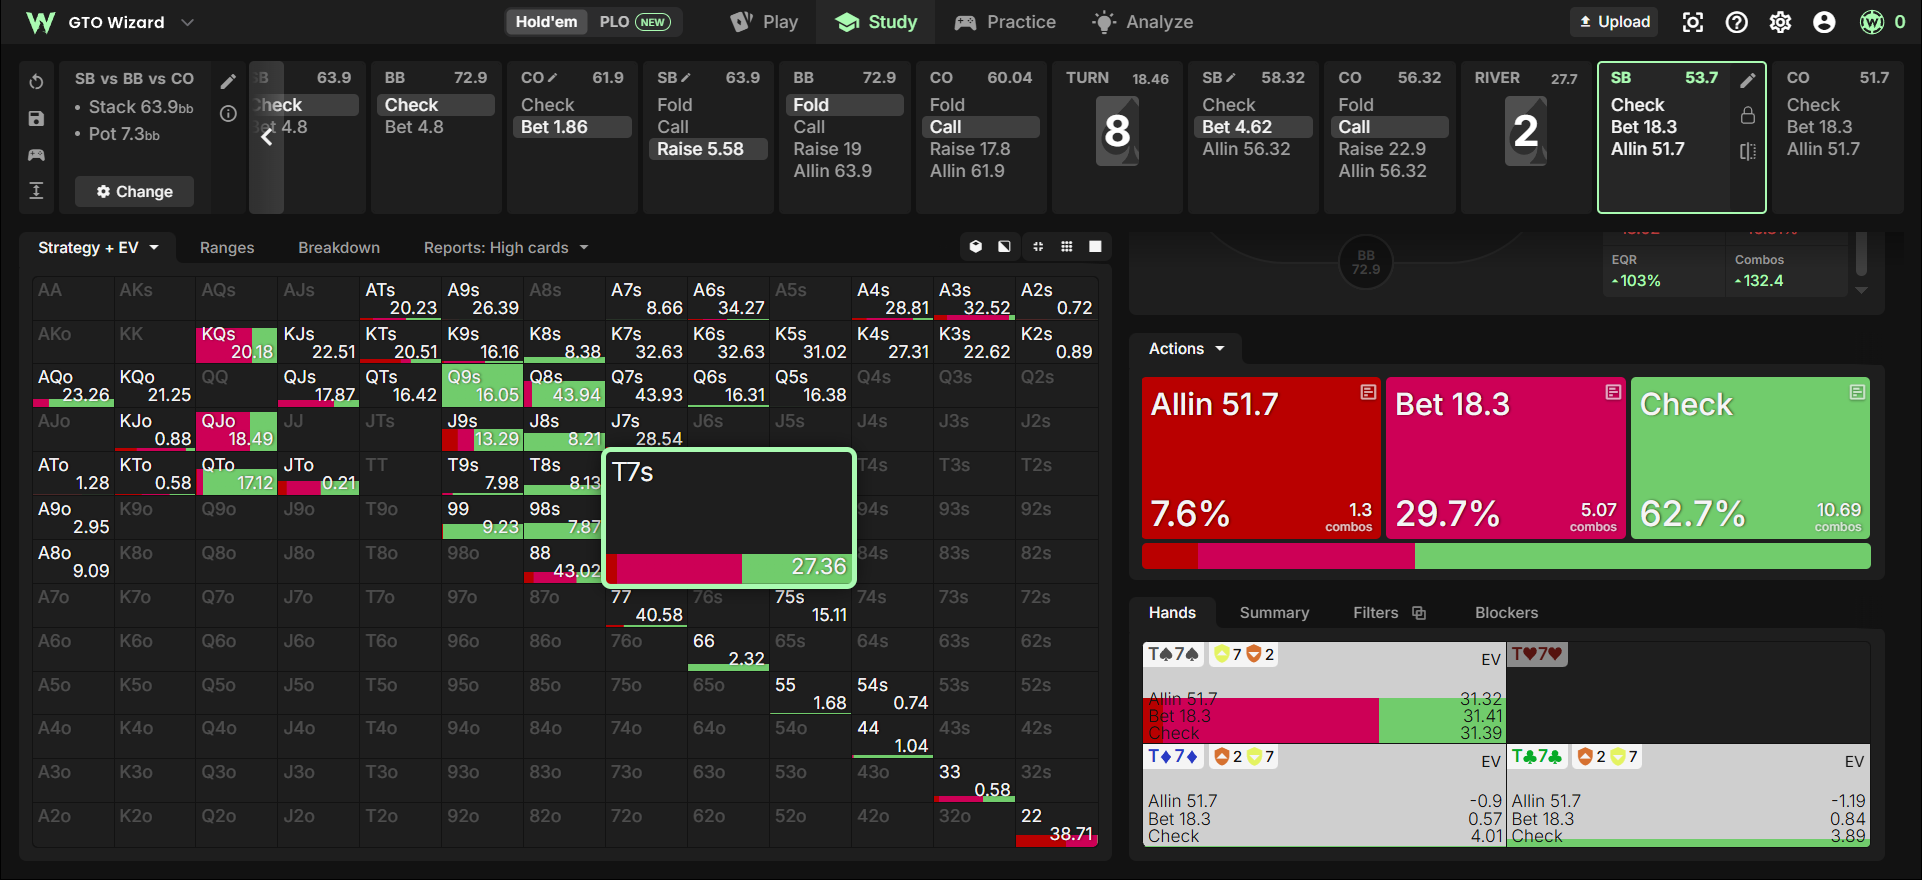Select the small grid layout icon

click(1067, 246)
